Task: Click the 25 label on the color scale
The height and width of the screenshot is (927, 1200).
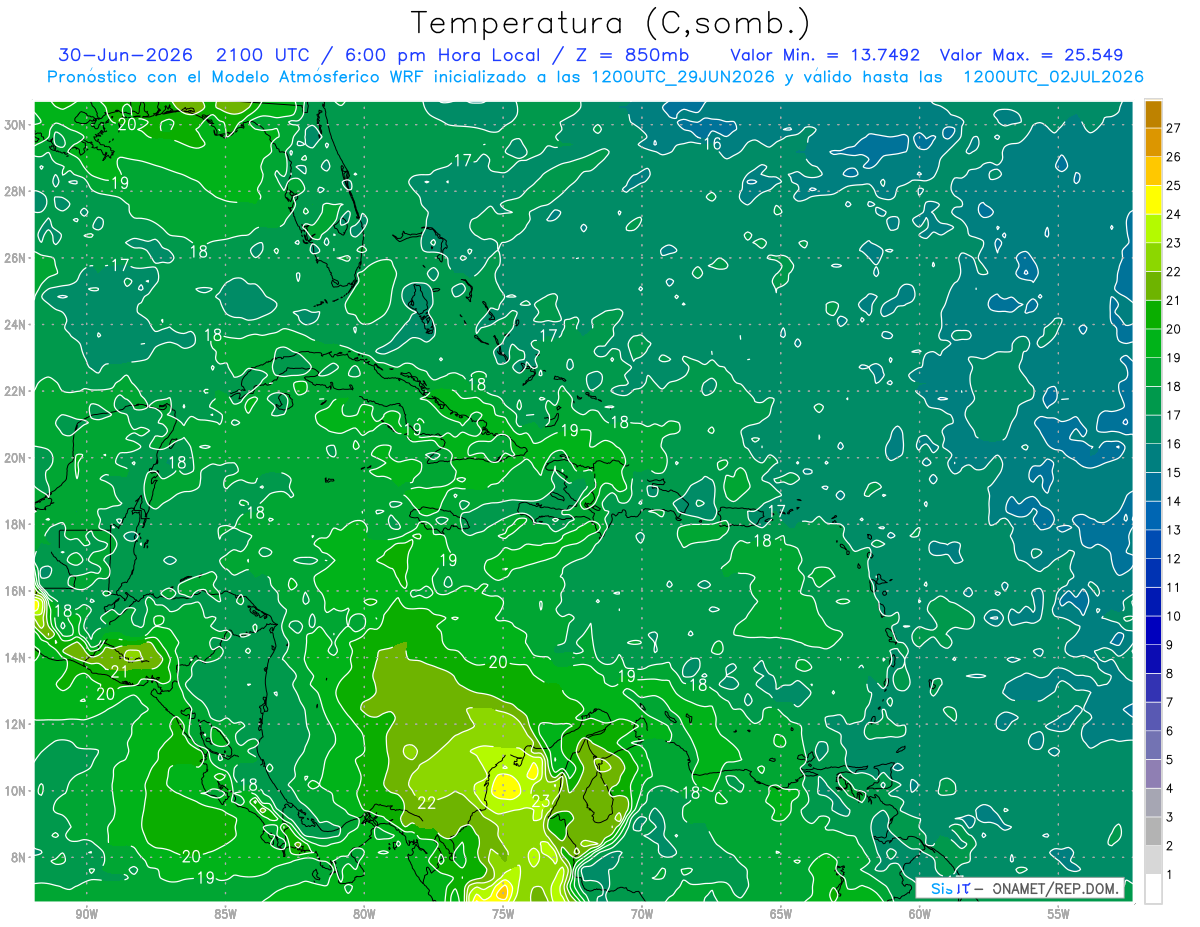Action: 1174,185
